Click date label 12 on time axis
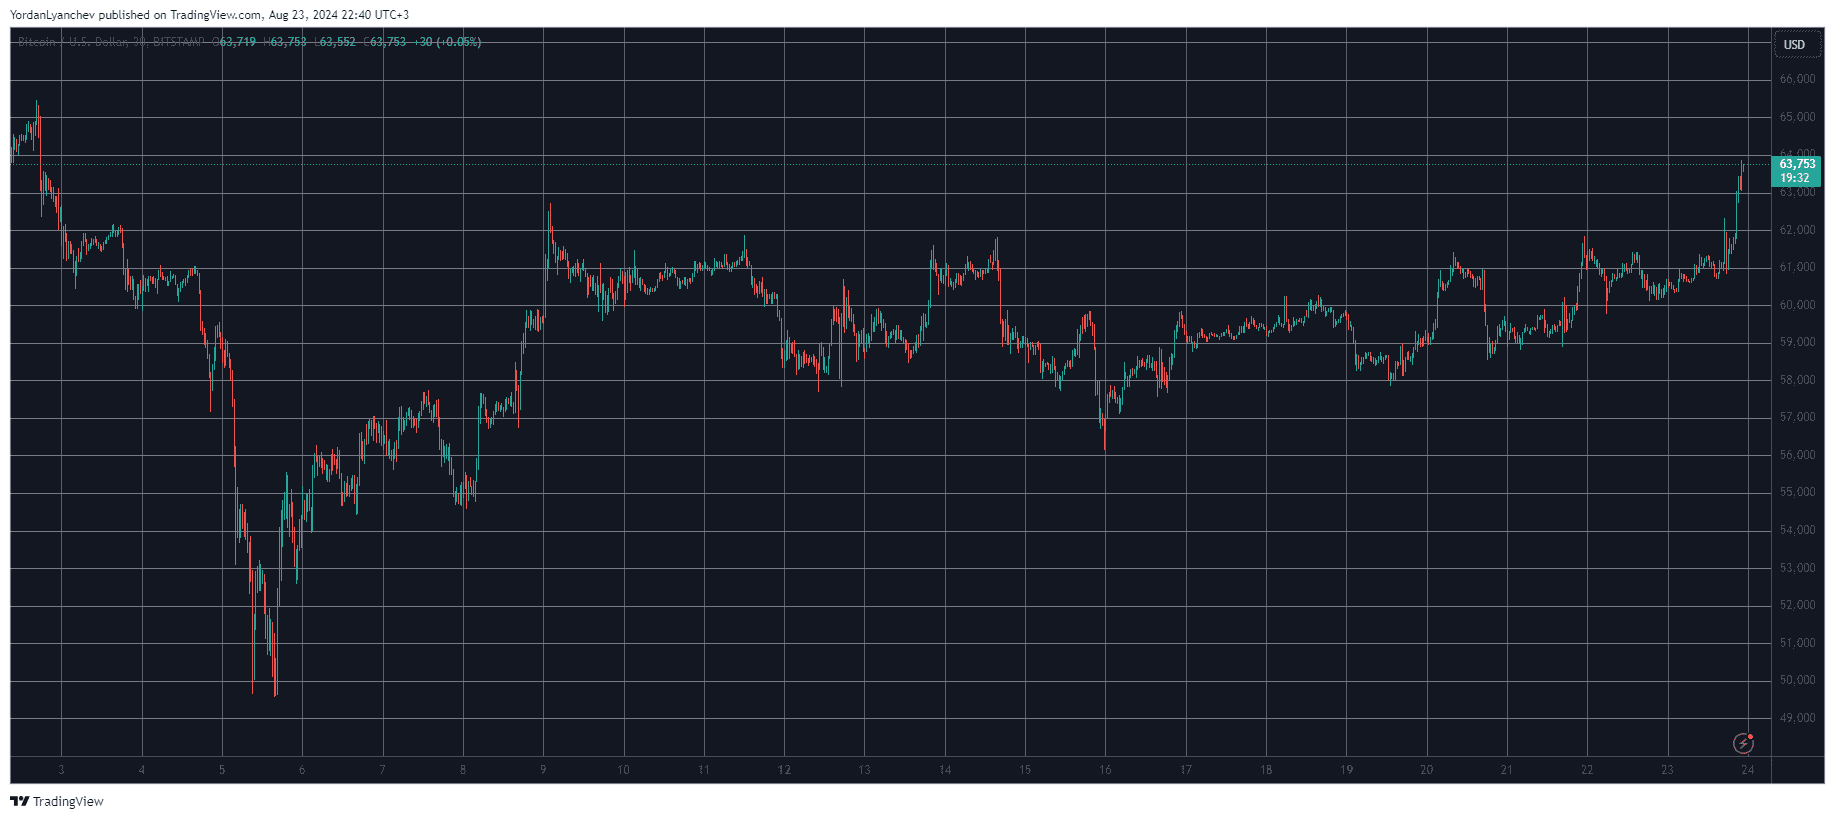This screenshot has height=819, width=1835. 784,770
